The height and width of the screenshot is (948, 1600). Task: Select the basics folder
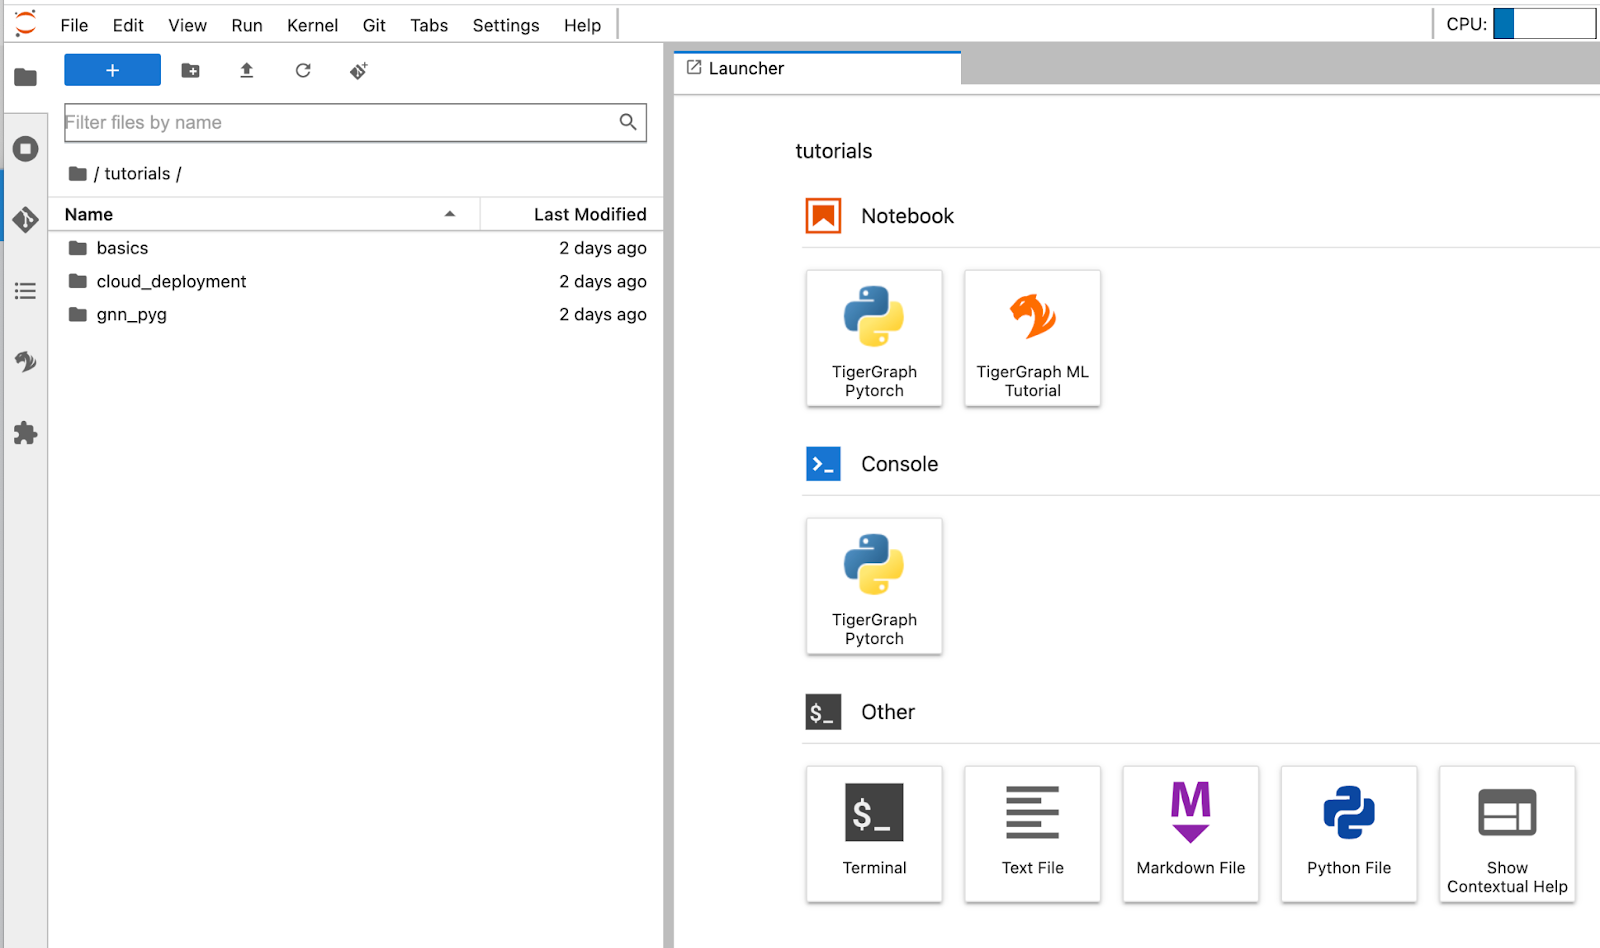tap(356, 248)
